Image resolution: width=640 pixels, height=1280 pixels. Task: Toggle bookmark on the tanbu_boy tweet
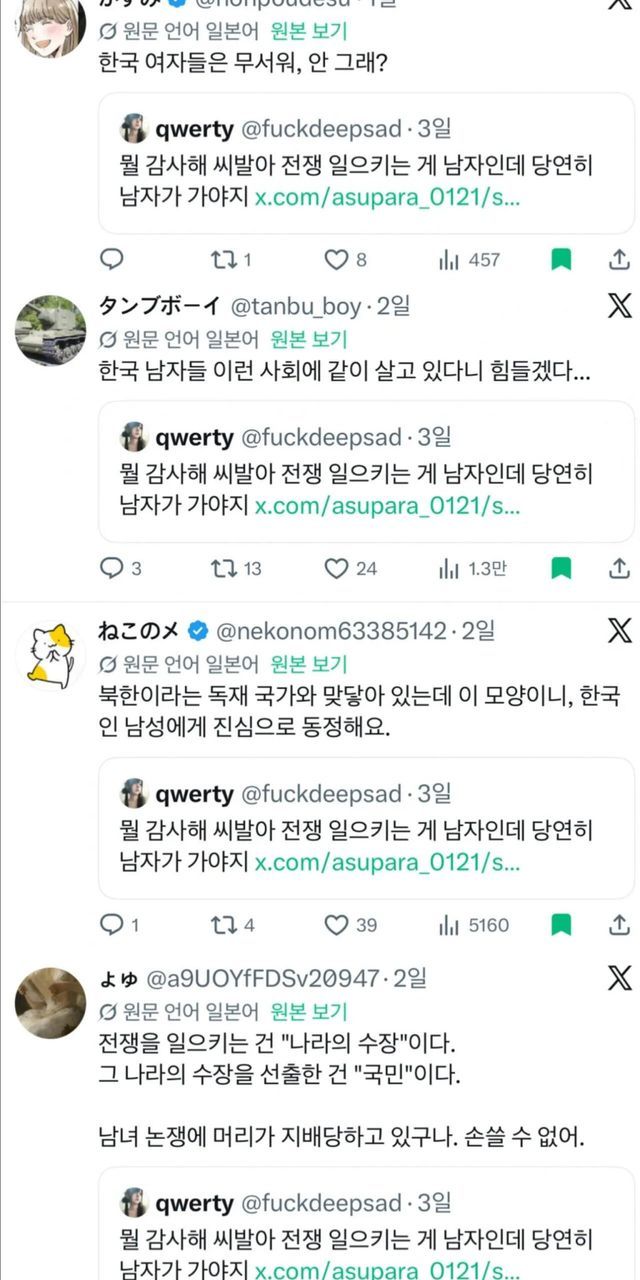pos(562,569)
